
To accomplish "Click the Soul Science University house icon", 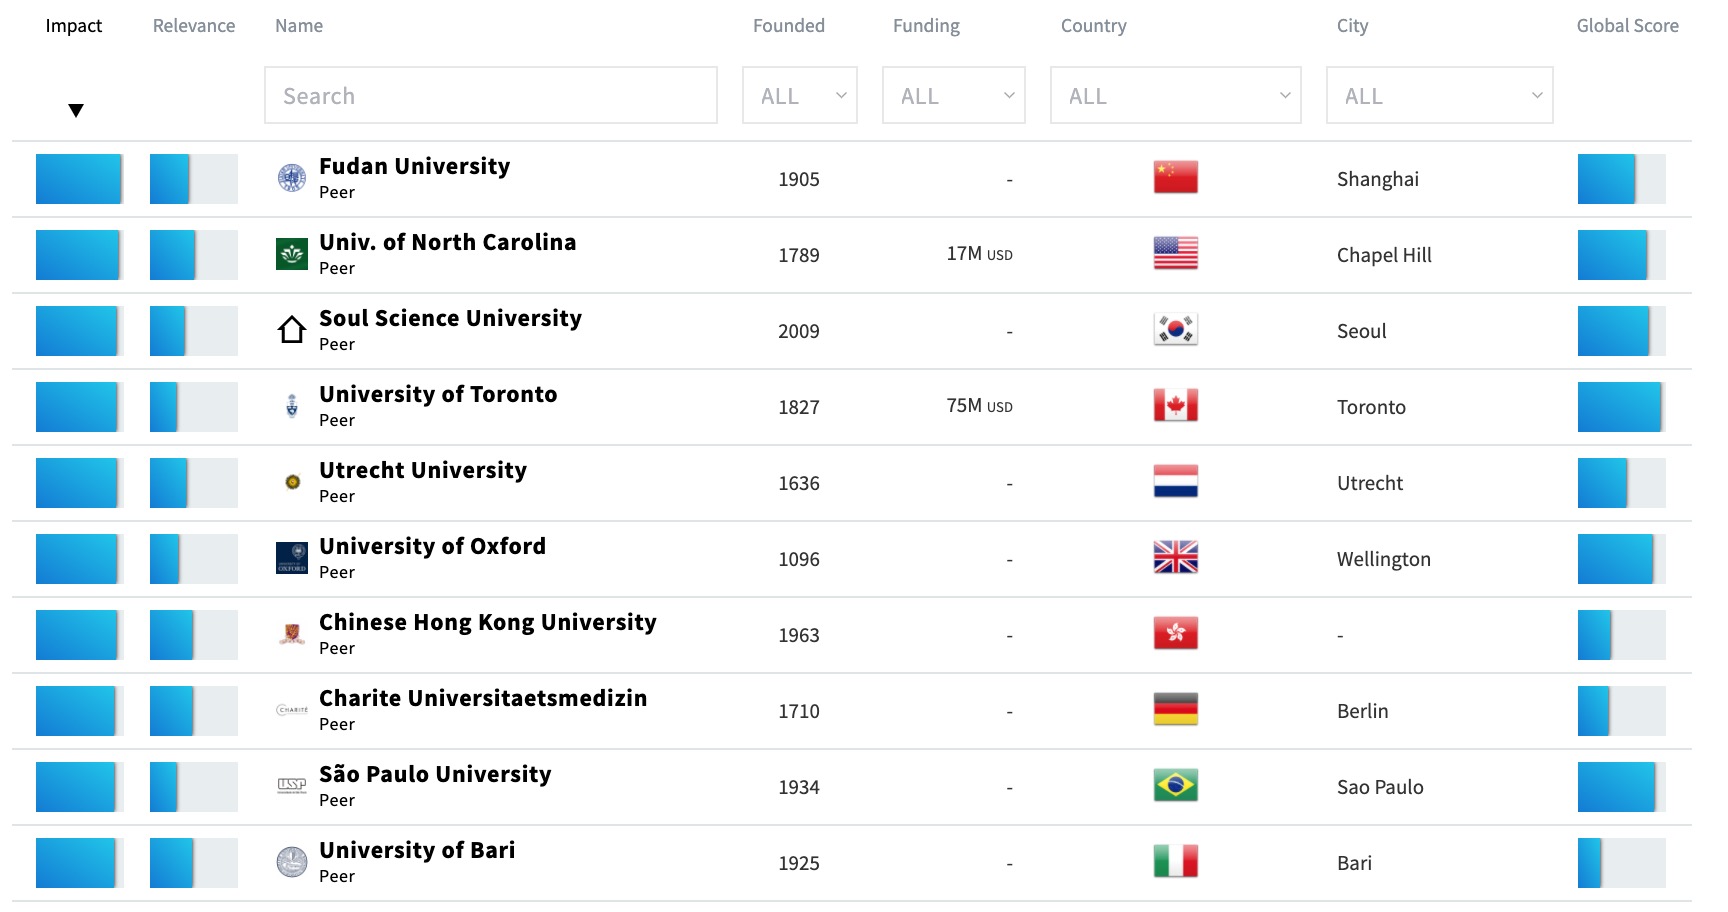I will [292, 330].
